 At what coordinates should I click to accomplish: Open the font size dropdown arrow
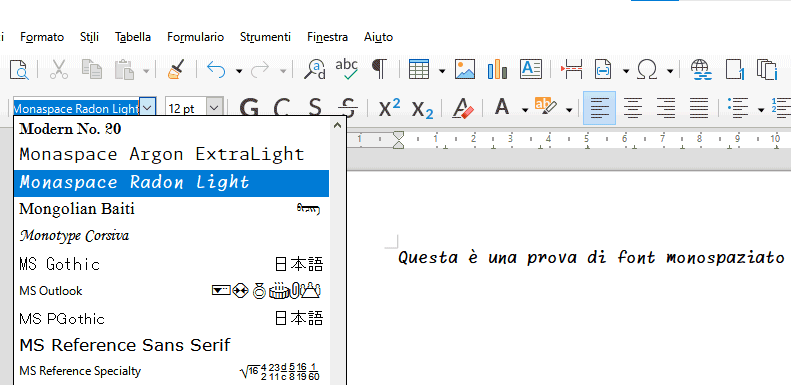pyautogui.click(x=215, y=108)
